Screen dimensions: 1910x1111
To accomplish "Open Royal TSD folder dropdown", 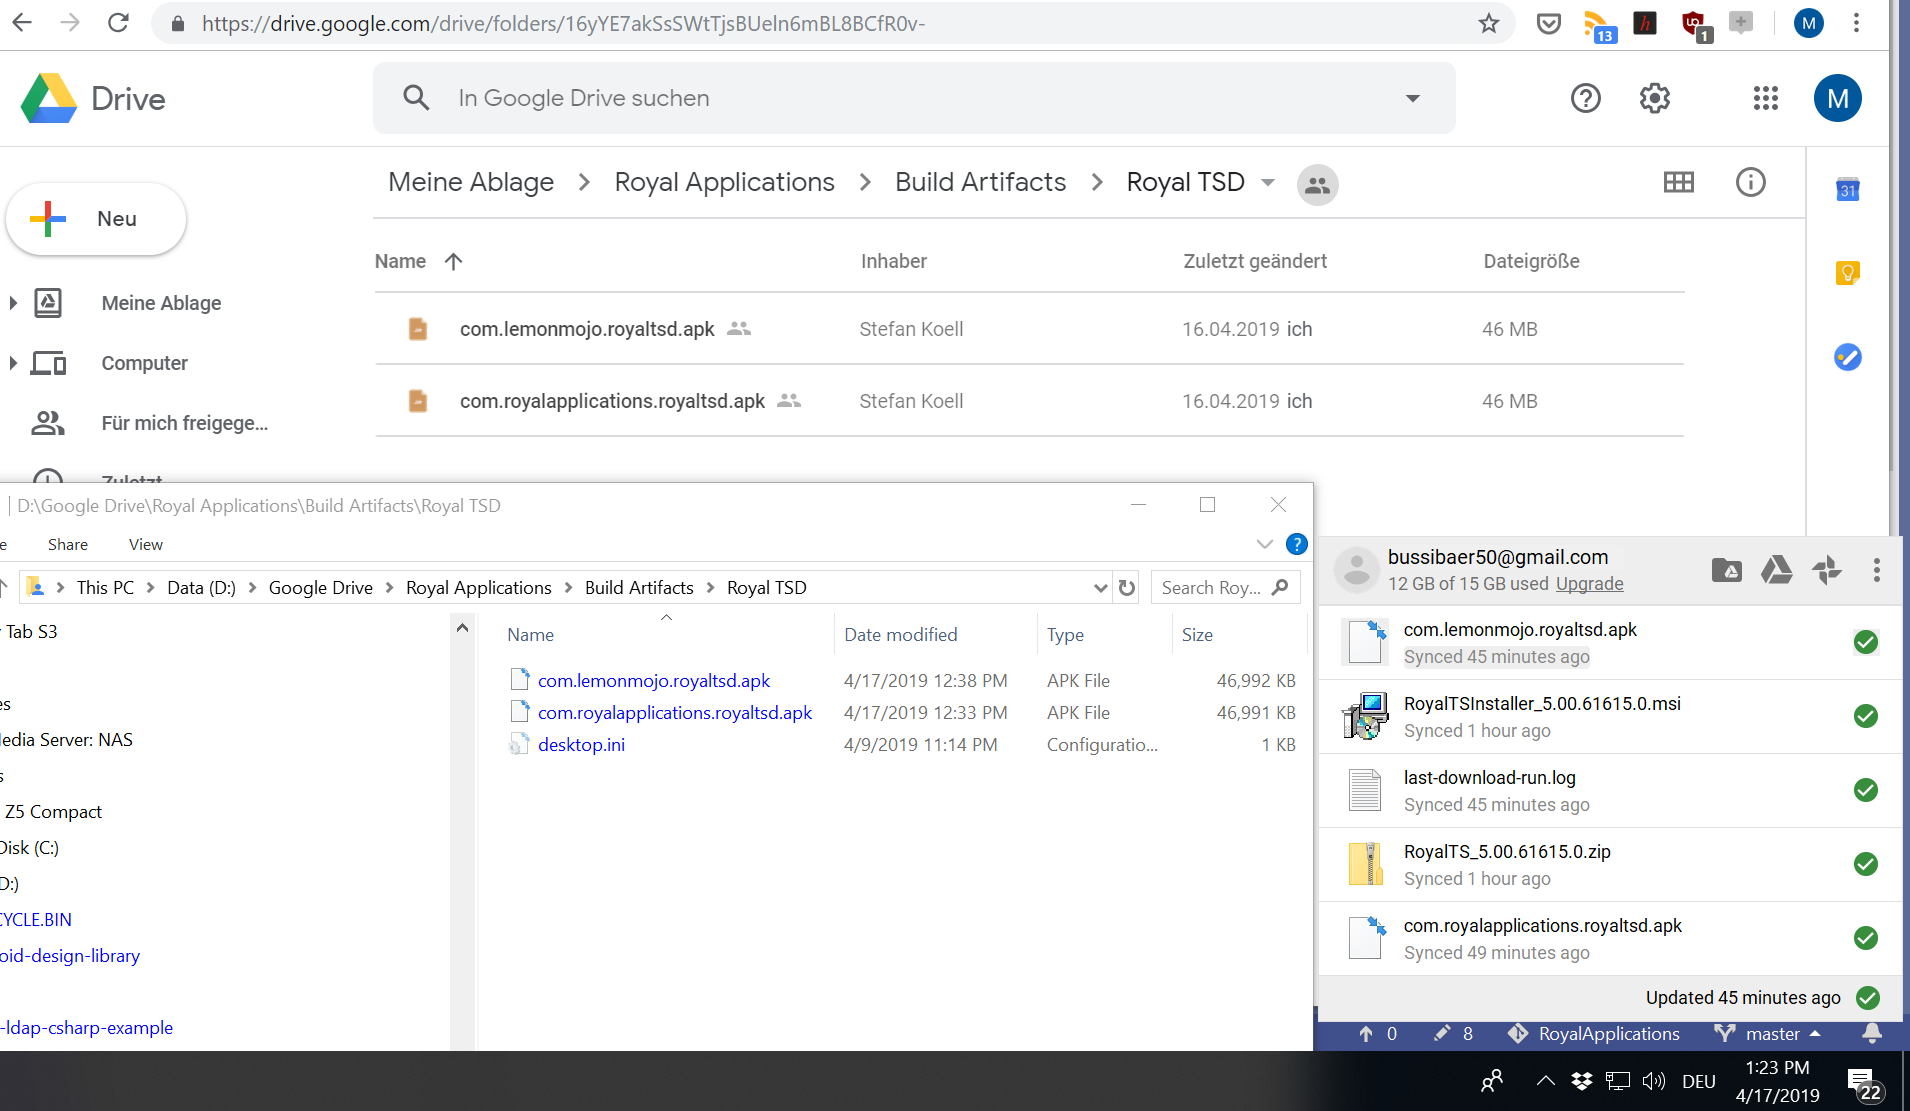I will click(1268, 183).
